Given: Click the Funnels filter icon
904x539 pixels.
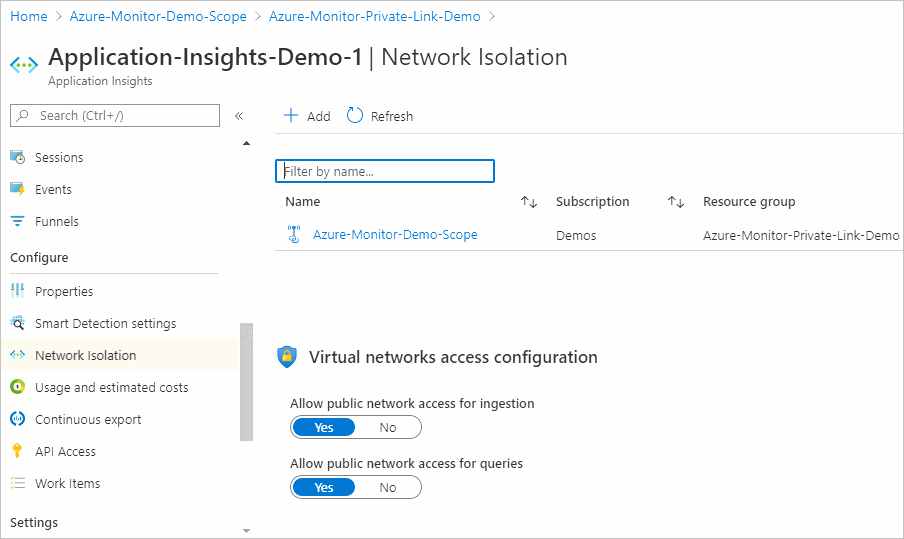Looking at the screenshot, I should click(x=18, y=221).
